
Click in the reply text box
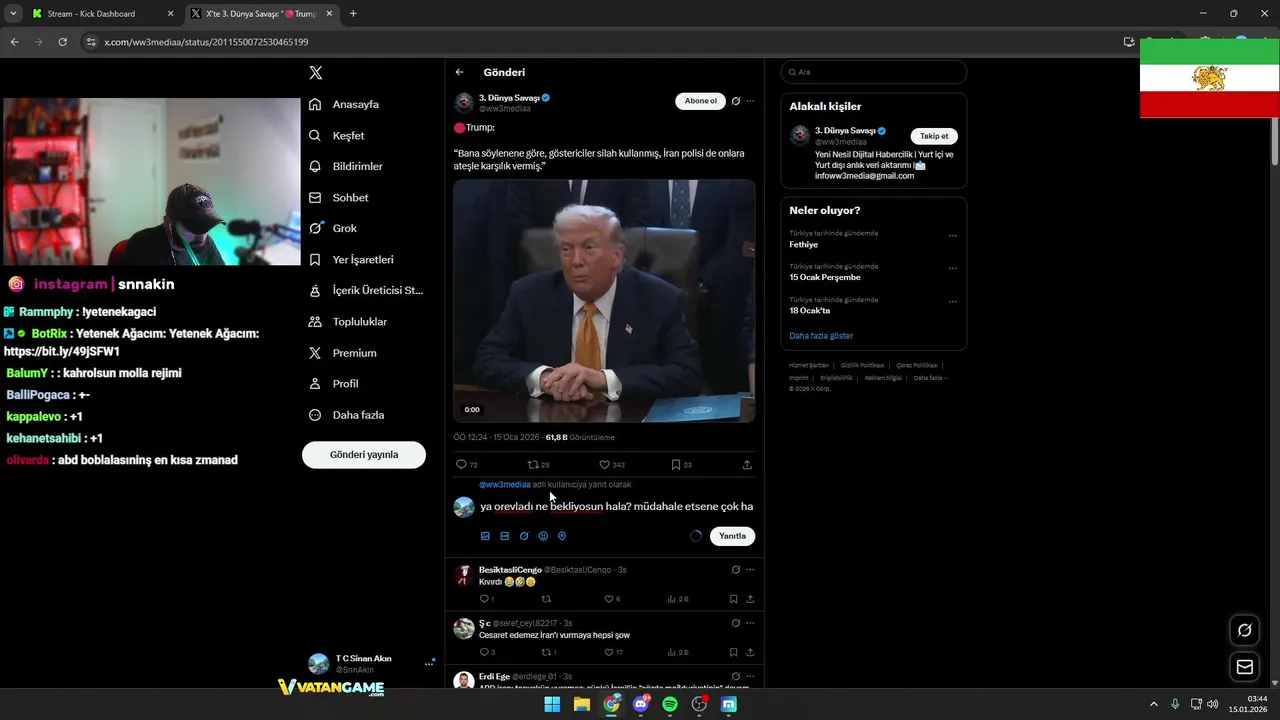(x=616, y=507)
